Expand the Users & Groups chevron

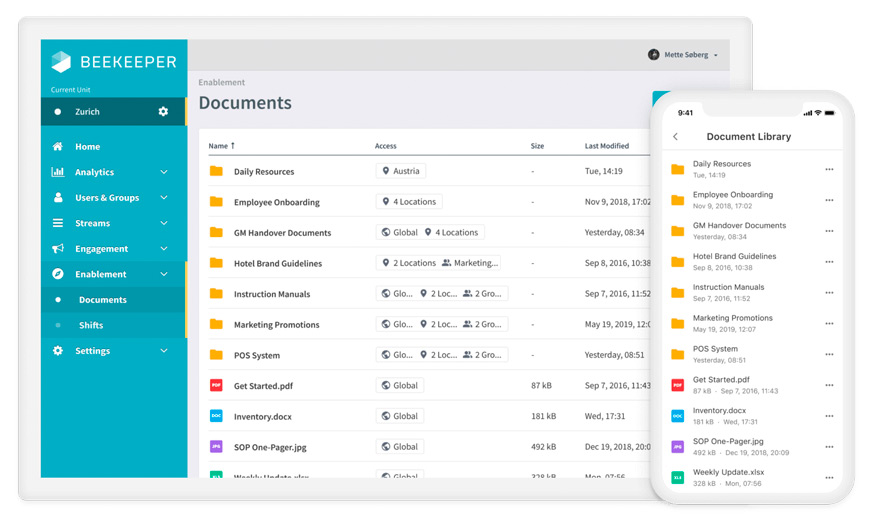(164, 197)
